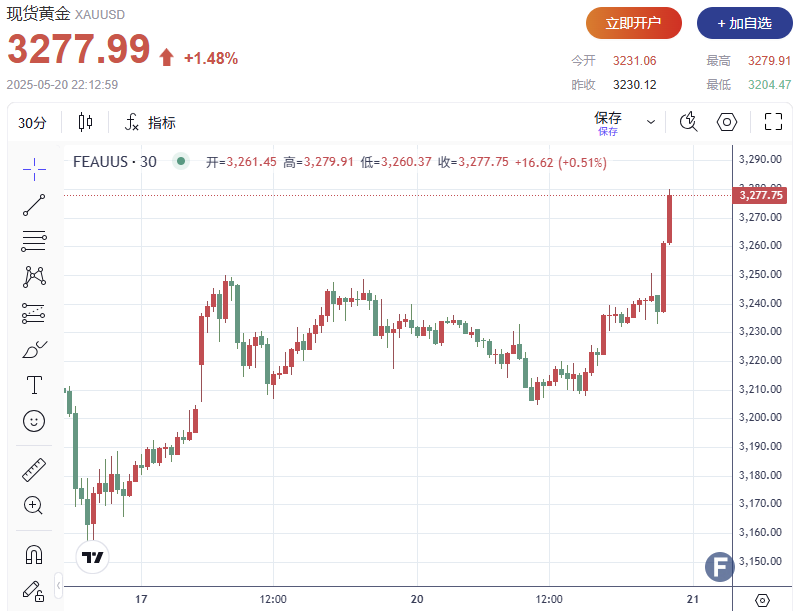
Task: Open the Fibonacci retracement tool
Action: click(34, 240)
